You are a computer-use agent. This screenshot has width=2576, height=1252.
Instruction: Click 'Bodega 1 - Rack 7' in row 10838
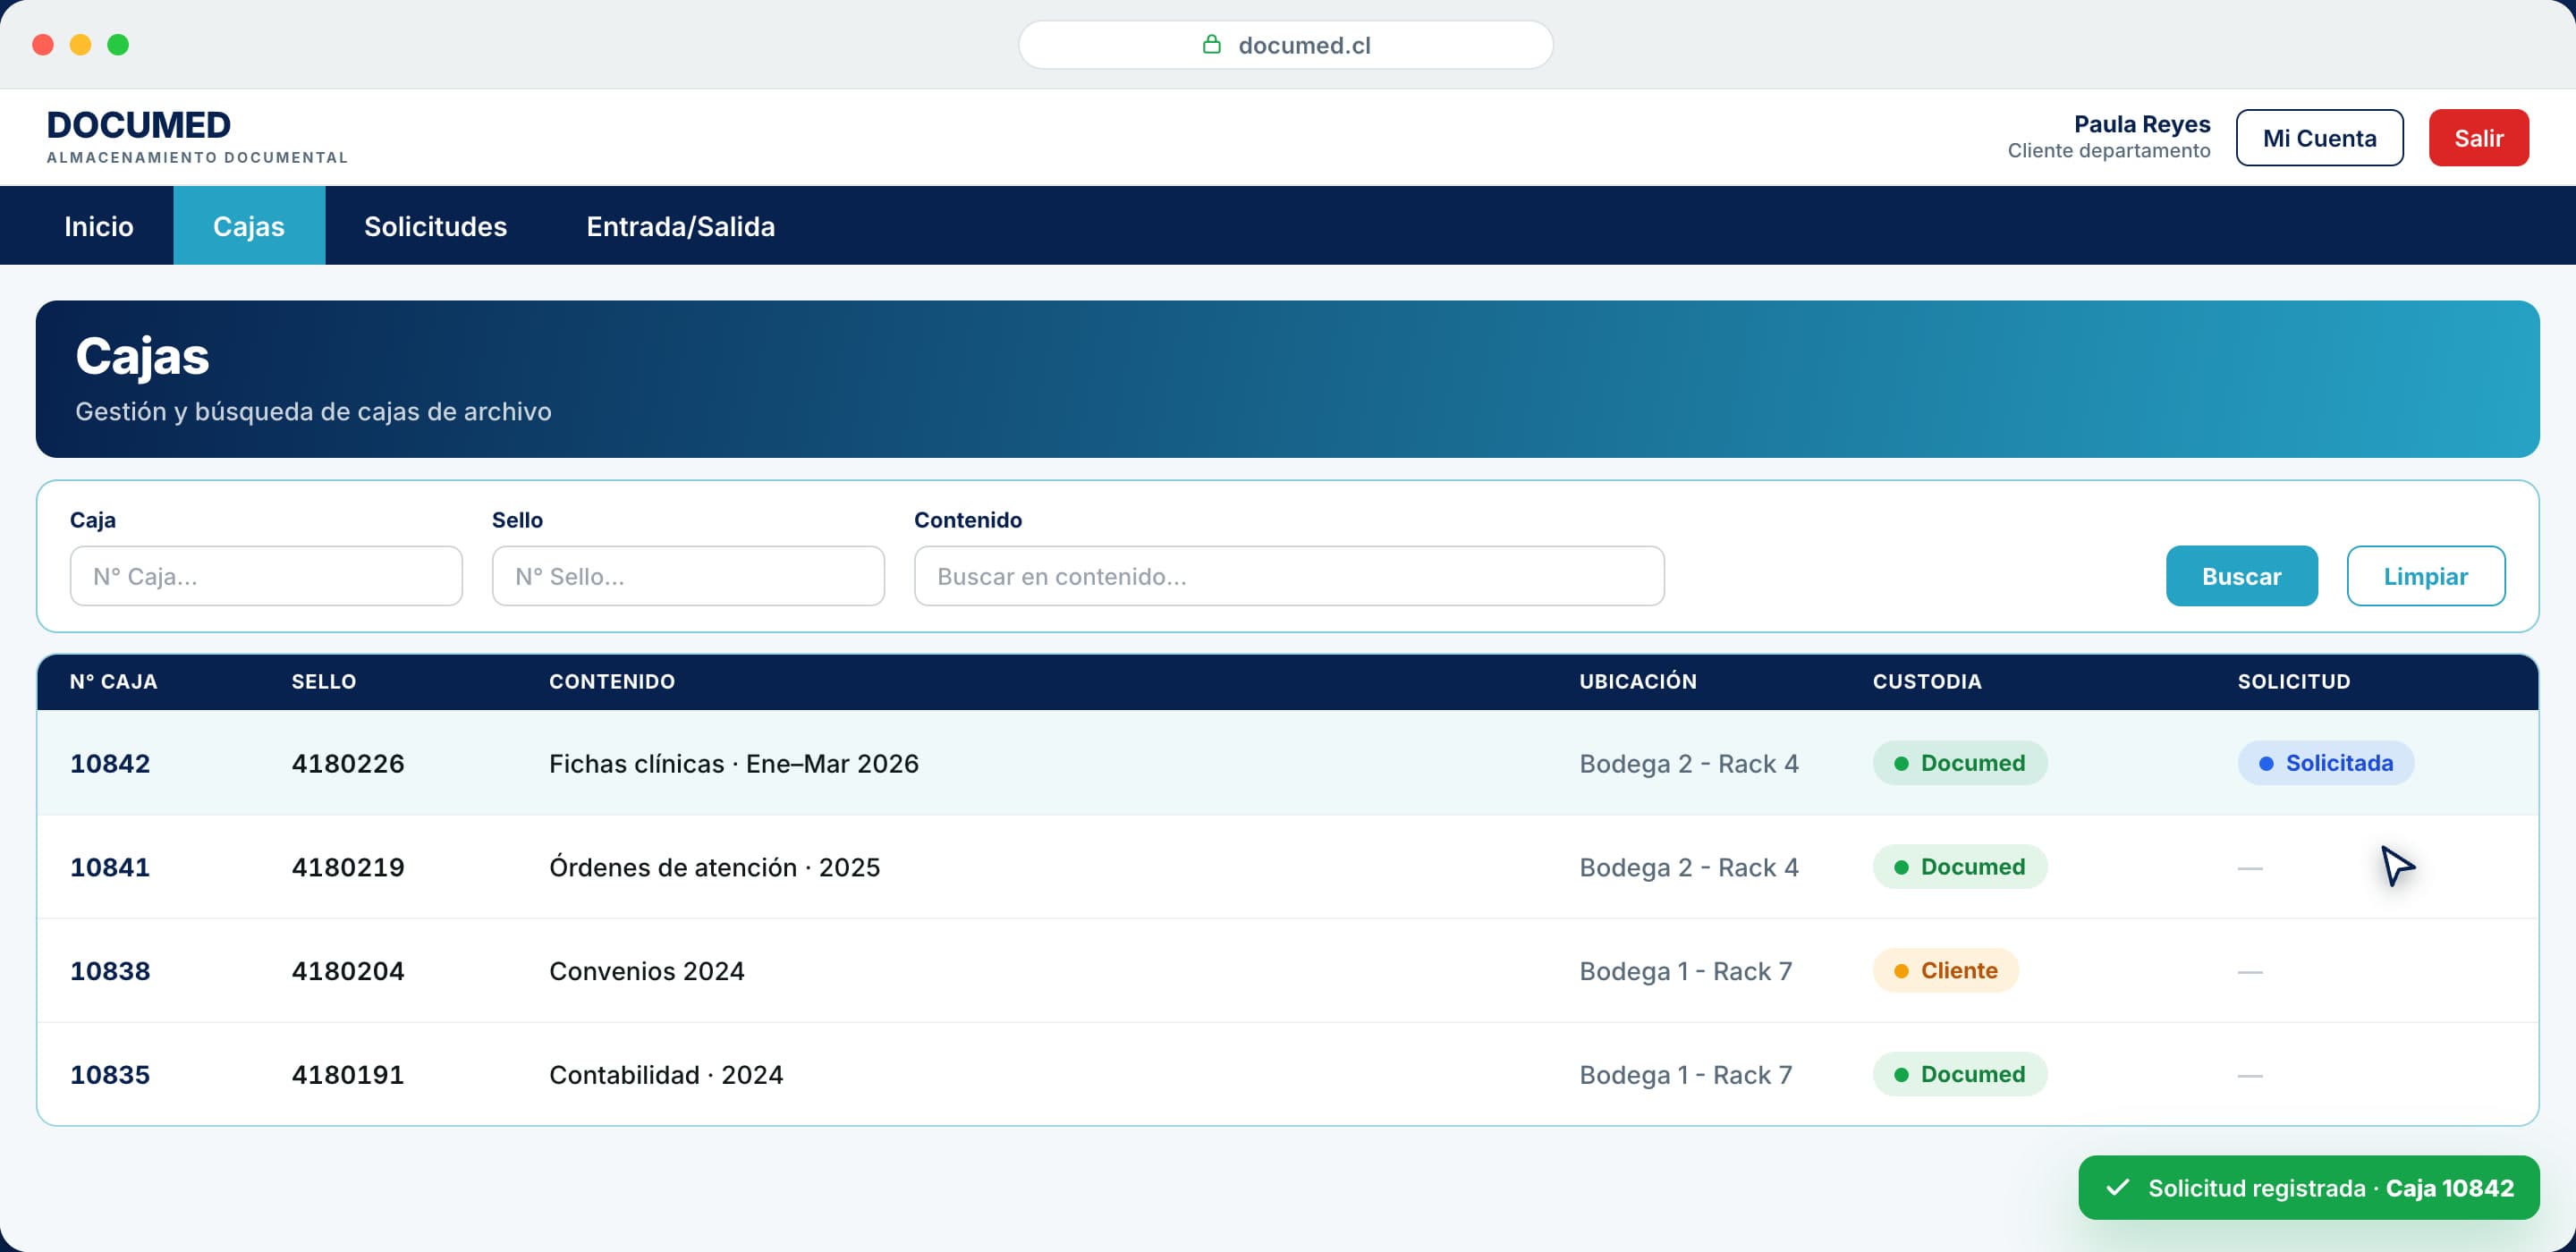pos(1686,971)
